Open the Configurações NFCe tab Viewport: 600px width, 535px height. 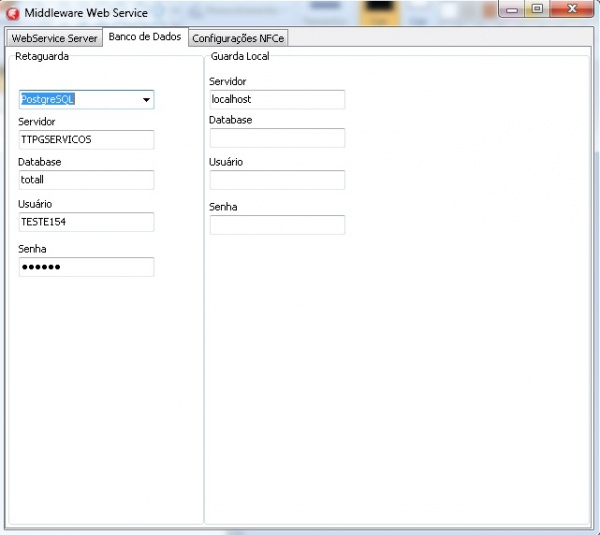(x=239, y=38)
